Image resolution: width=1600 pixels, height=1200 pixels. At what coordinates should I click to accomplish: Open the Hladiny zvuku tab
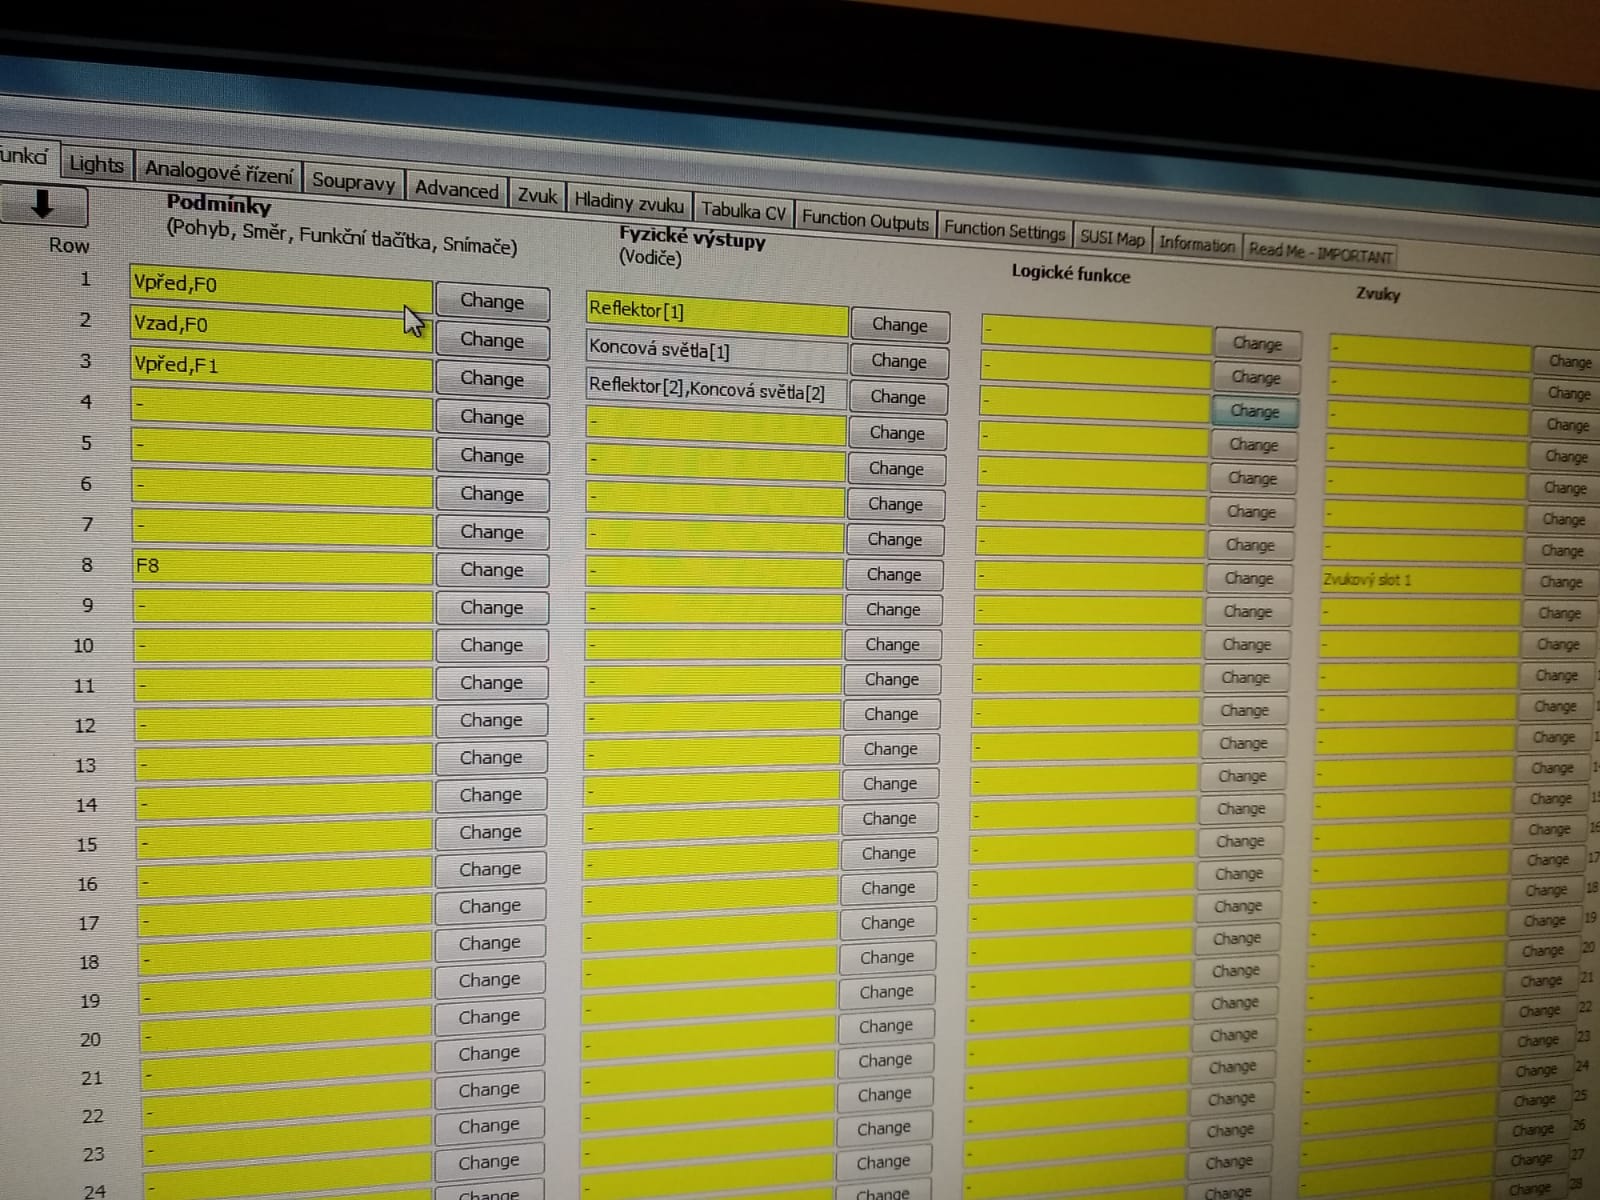tap(629, 203)
